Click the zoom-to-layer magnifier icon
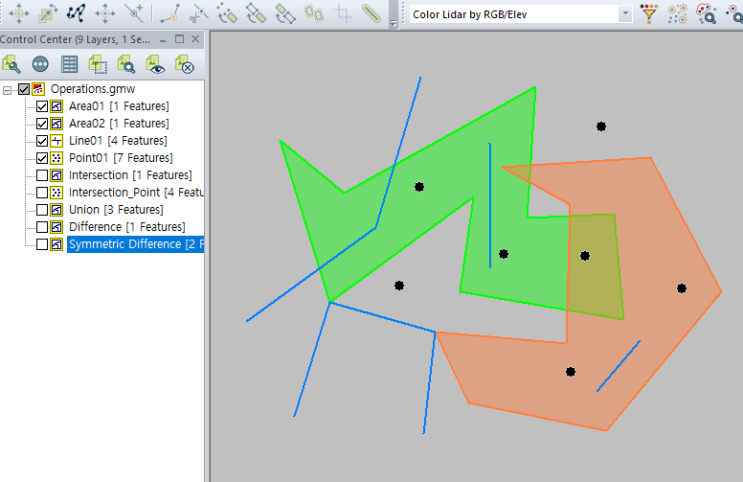This screenshot has width=743, height=482. pyautogui.click(x=127, y=64)
